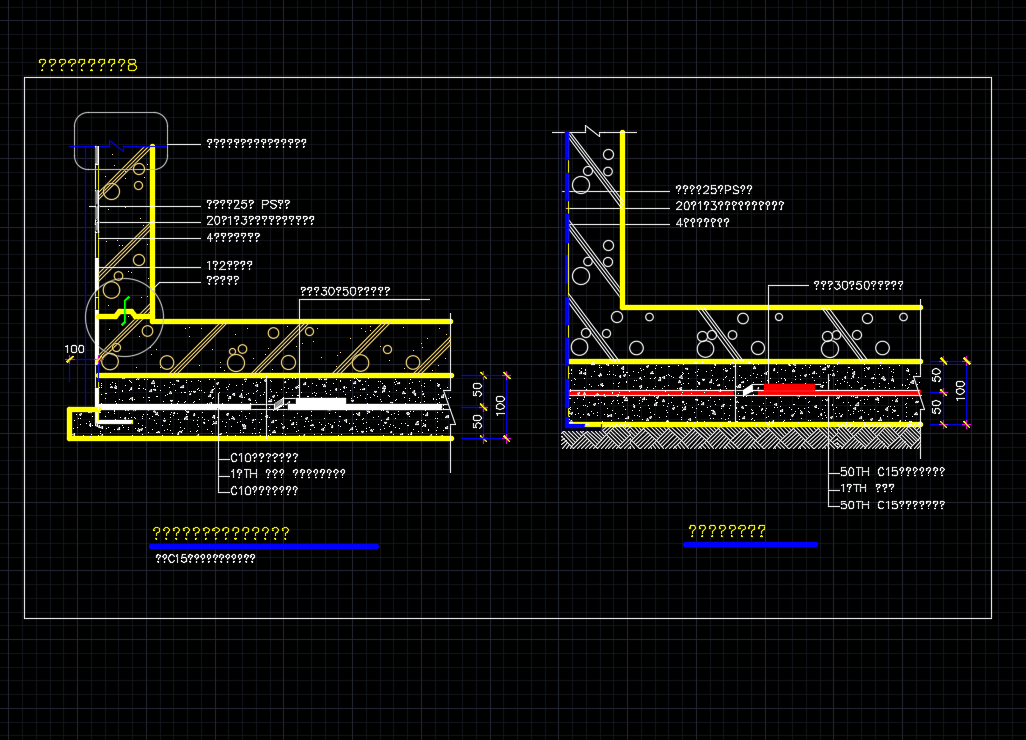Viewport: 1026px width, 740px height.
Task: Select the horizontal 100 dimension at left wall
Action: point(75,350)
